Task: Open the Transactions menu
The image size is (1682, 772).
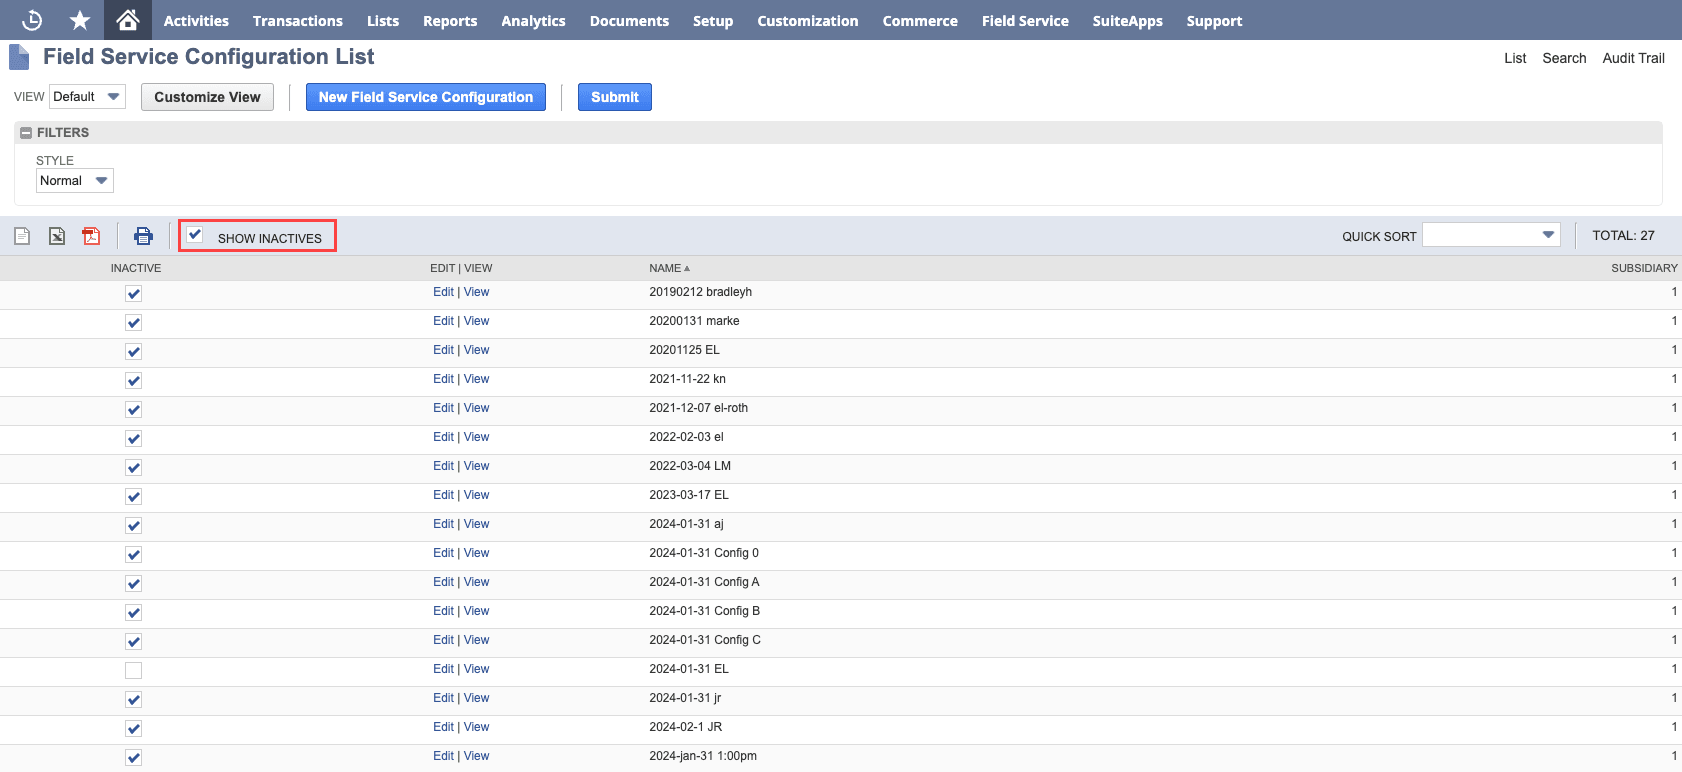Action: [x=298, y=20]
